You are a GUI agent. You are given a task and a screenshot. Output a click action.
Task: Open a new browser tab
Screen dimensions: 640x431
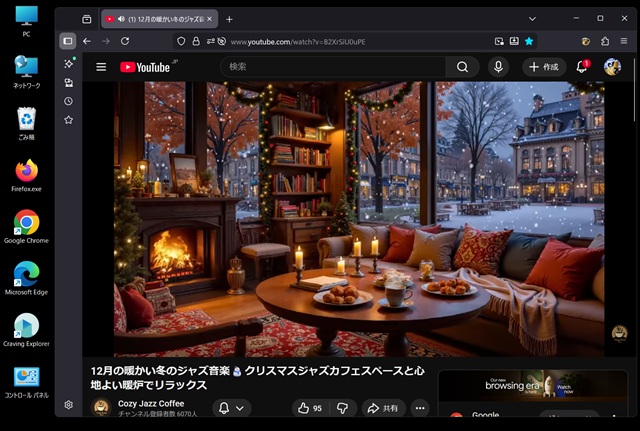click(x=229, y=19)
